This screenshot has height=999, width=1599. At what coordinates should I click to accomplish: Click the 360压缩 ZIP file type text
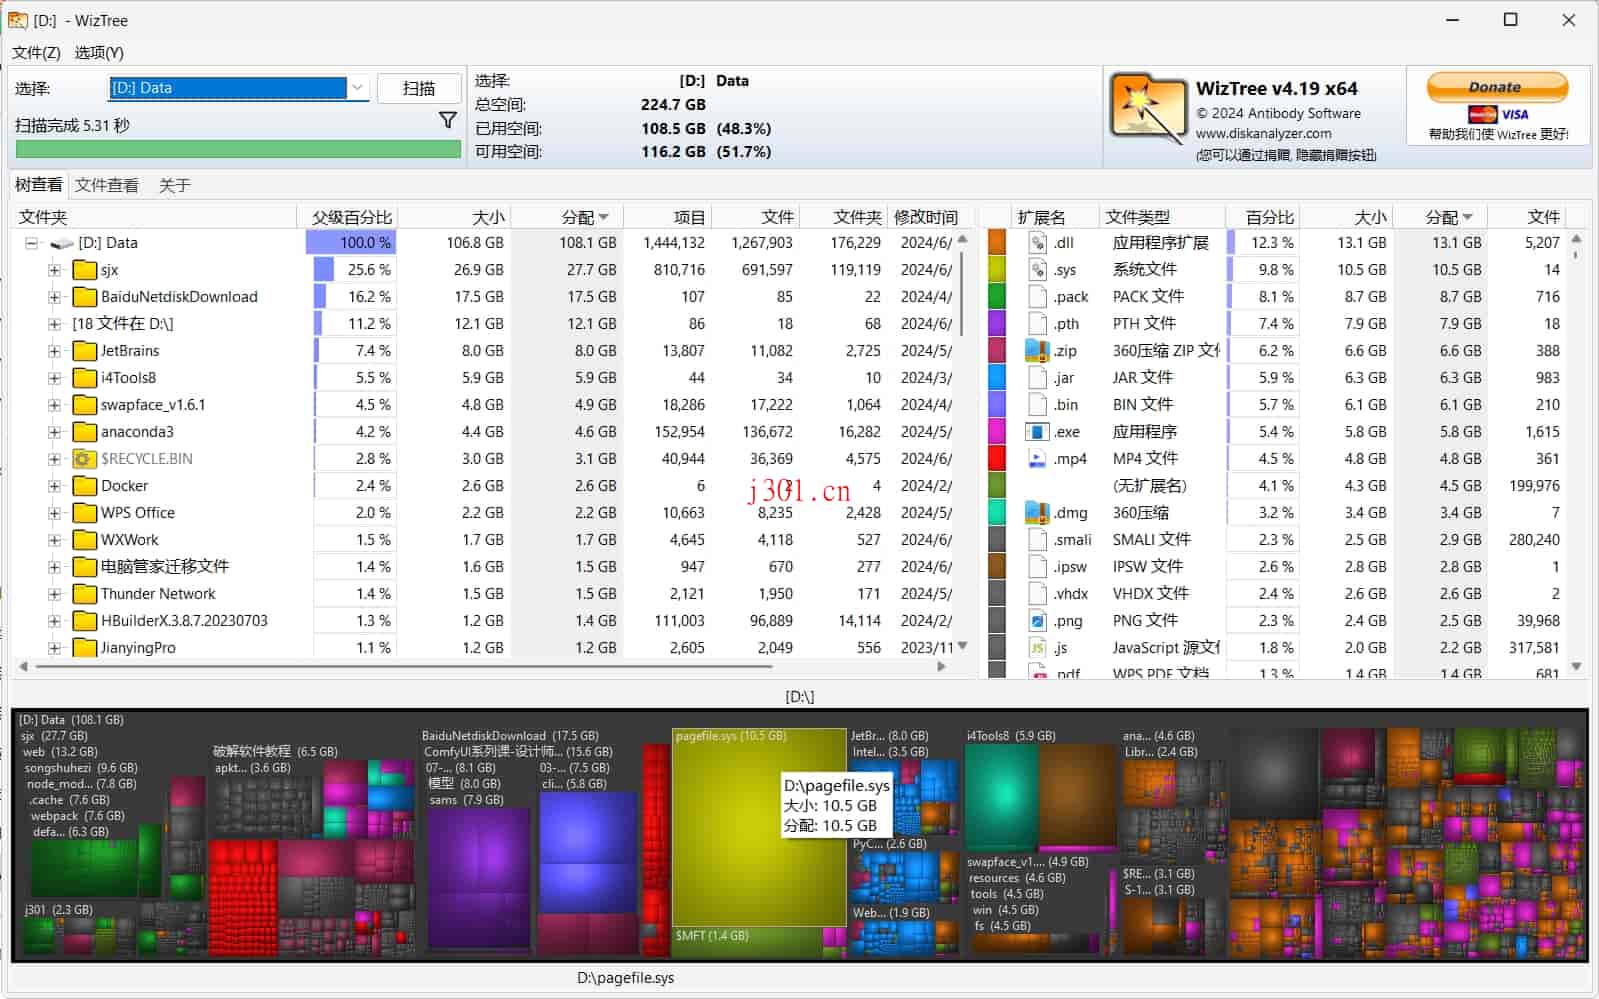[1165, 350]
